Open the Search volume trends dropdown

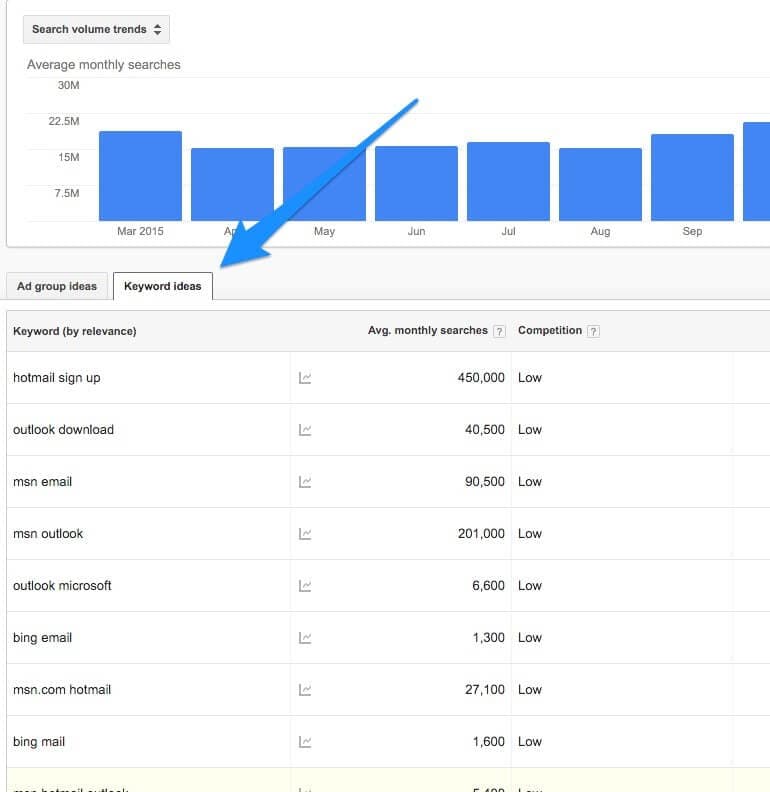(x=96, y=29)
